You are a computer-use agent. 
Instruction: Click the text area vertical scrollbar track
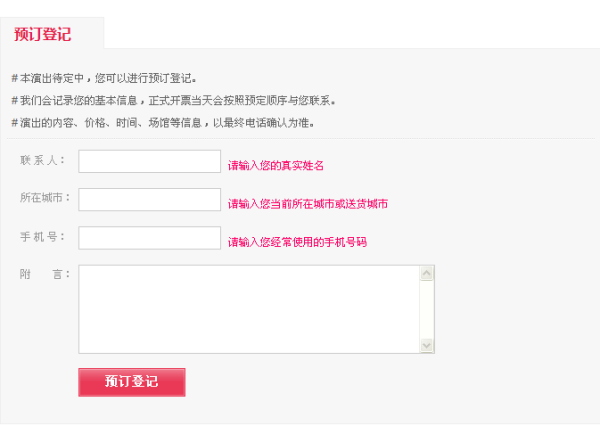[x=427, y=309]
